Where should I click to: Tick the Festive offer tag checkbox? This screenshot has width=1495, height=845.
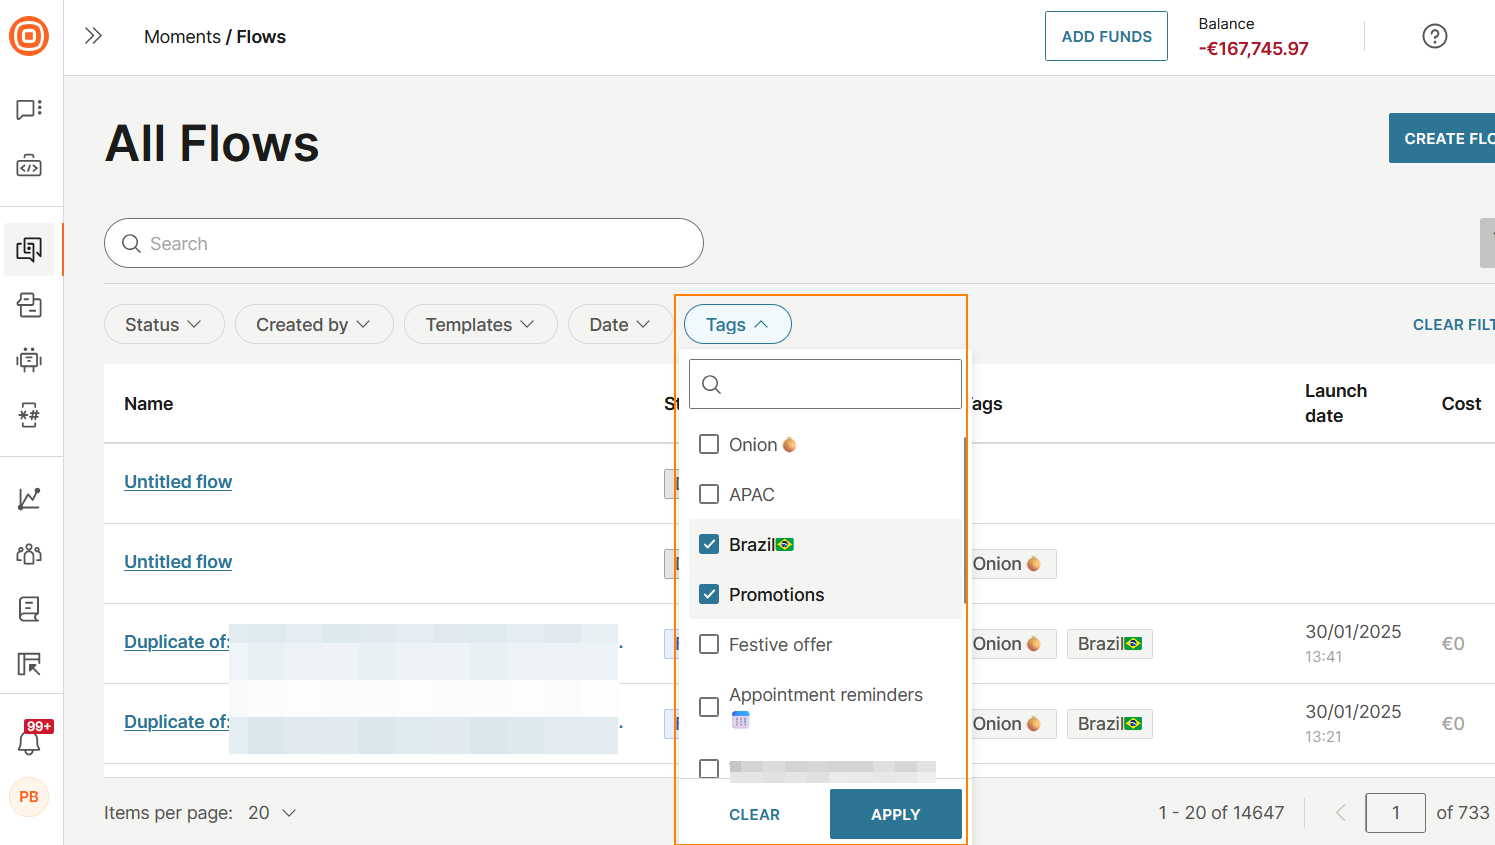(x=709, y=644)
